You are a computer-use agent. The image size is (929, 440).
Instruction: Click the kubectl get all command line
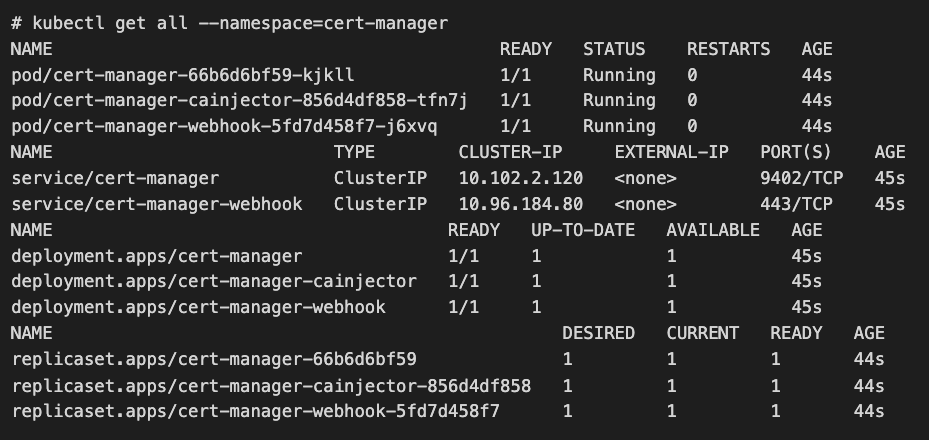229,23
